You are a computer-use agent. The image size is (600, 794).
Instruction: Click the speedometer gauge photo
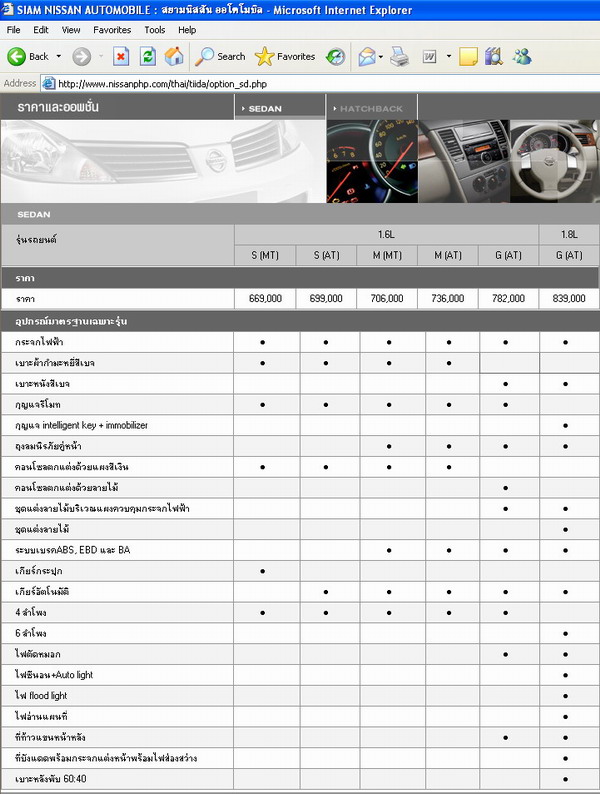click(x=372, y=162)
